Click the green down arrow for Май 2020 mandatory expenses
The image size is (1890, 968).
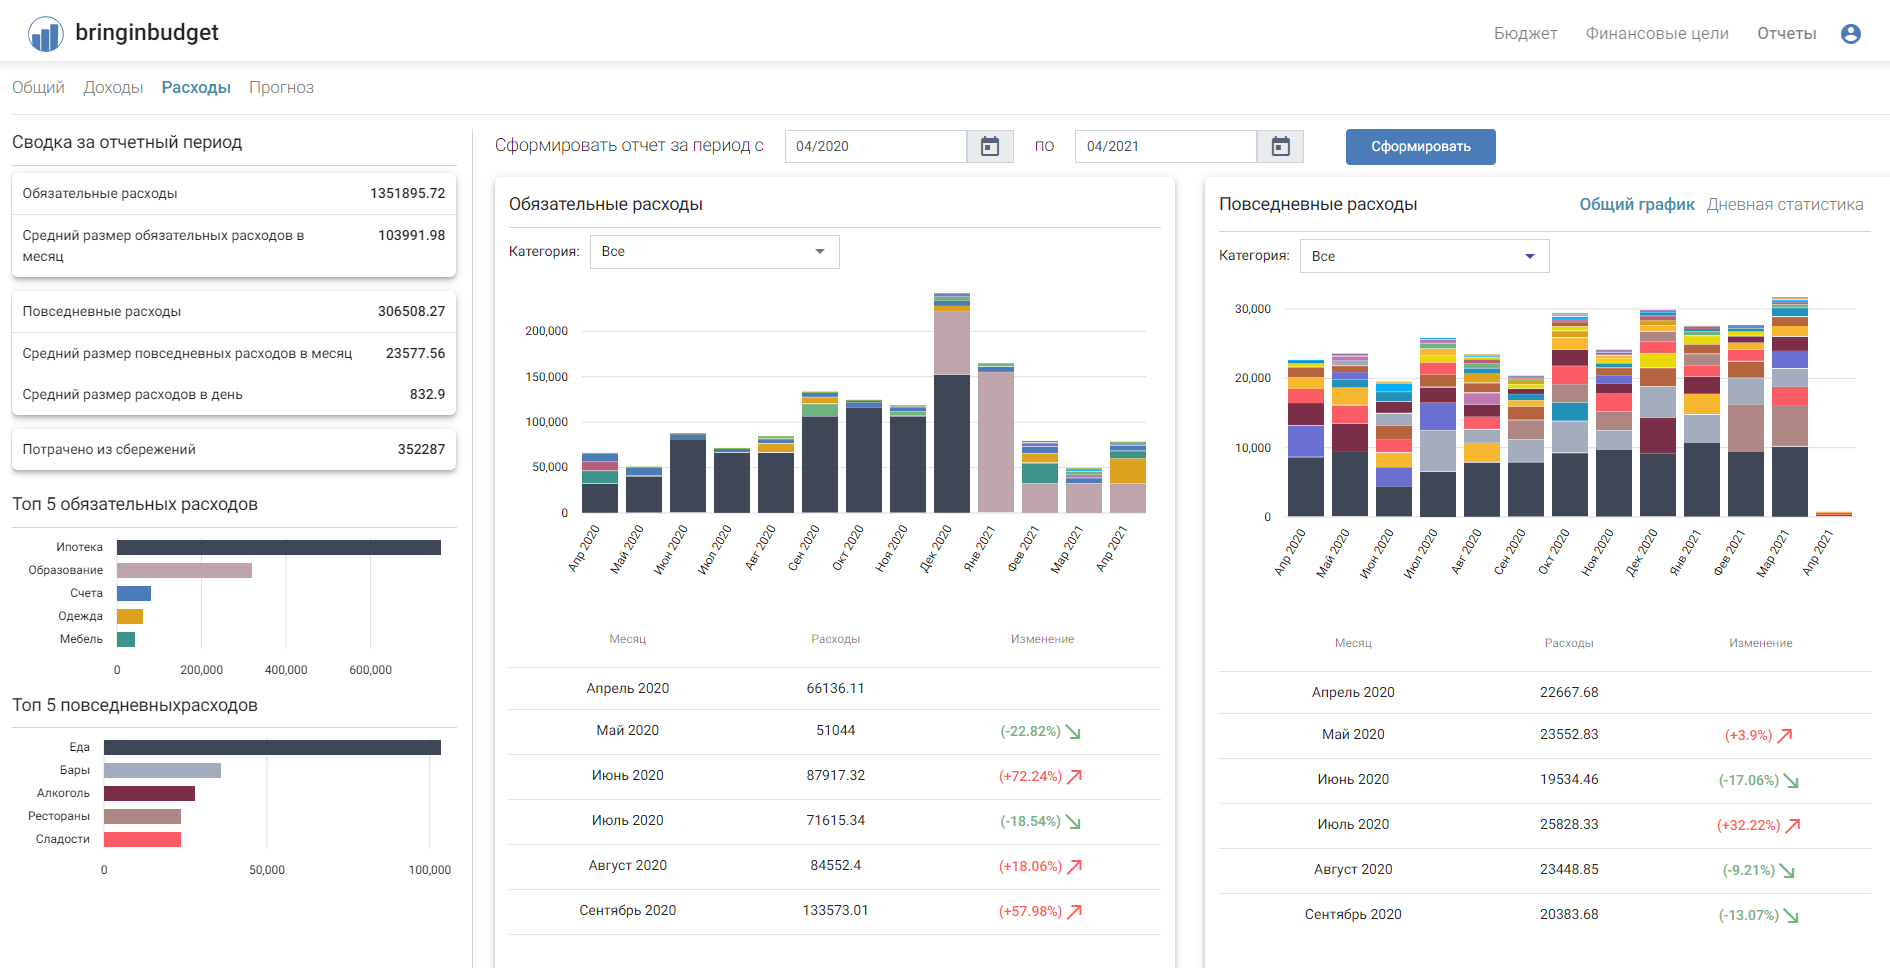point(1073,732)
